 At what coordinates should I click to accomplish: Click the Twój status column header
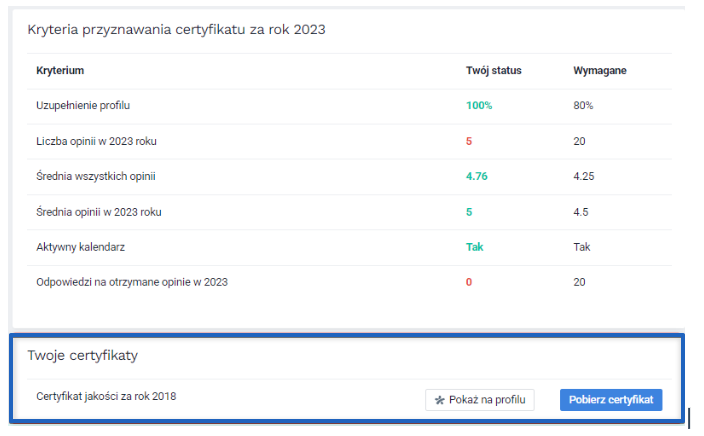point(493,71)
